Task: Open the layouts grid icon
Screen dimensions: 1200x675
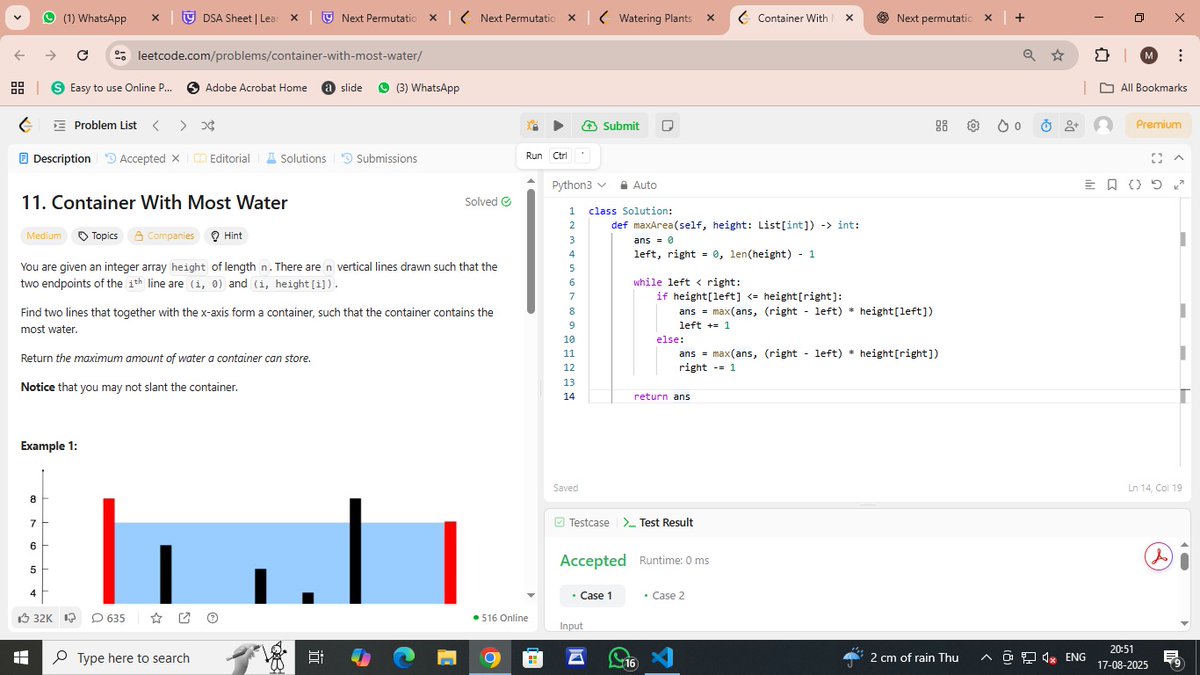Action: [x=941, y=126]
